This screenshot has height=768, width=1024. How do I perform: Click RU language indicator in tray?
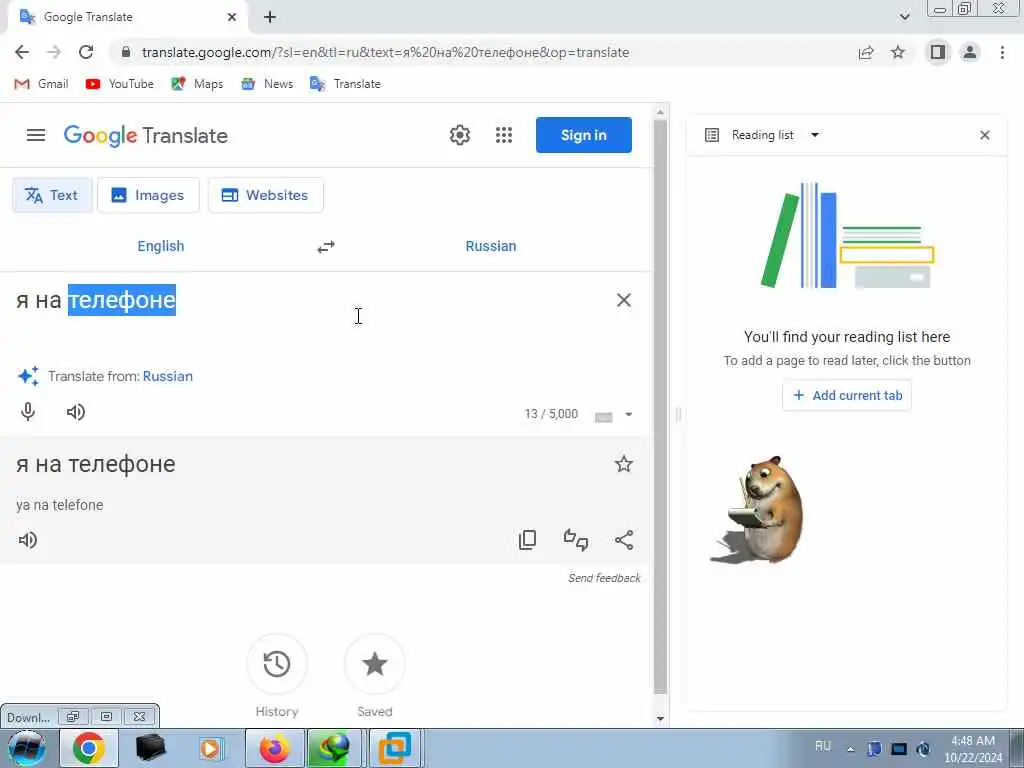(823, 746)
